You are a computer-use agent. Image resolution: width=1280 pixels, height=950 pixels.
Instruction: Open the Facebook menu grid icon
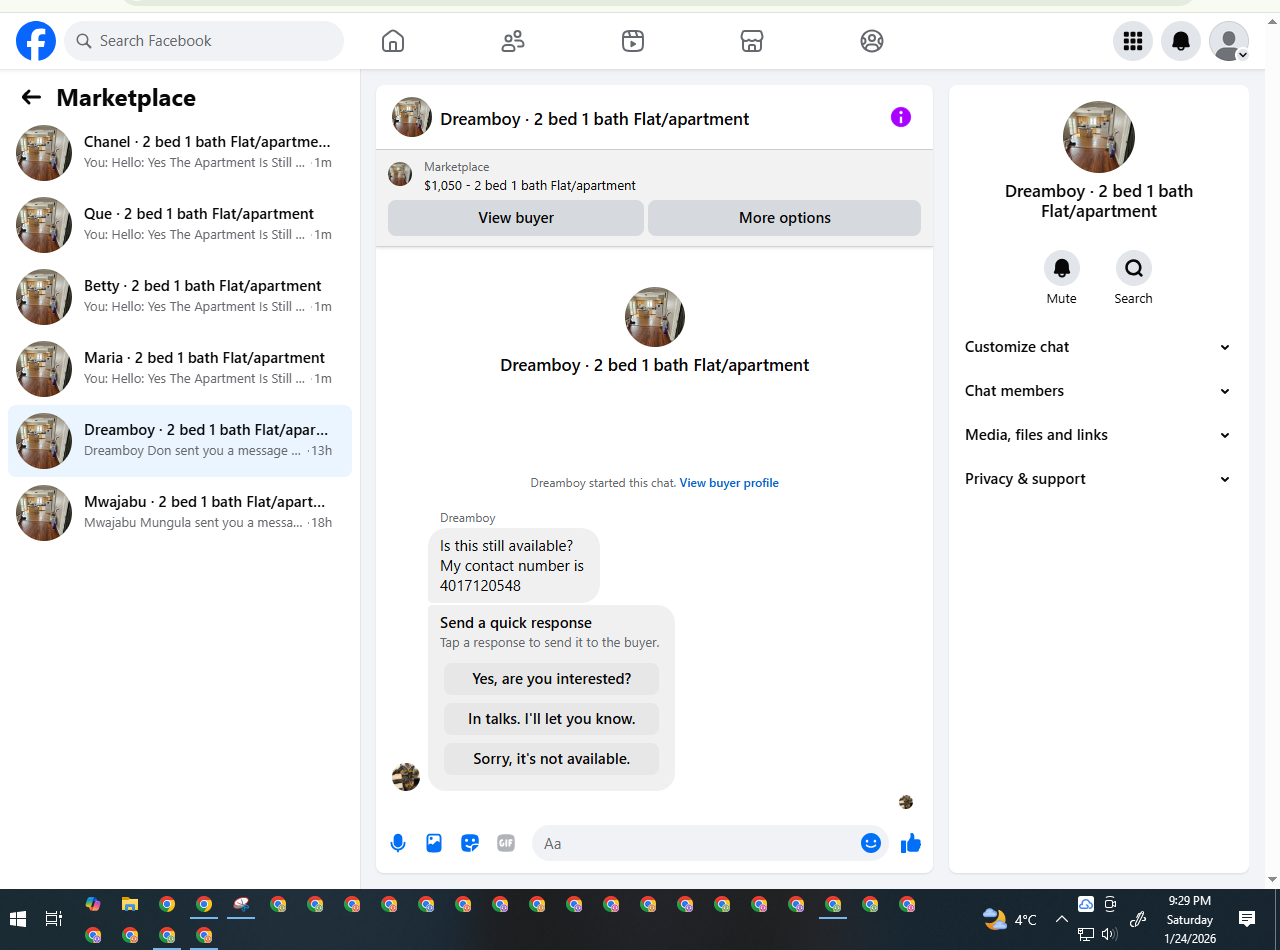pos(1133,41)
